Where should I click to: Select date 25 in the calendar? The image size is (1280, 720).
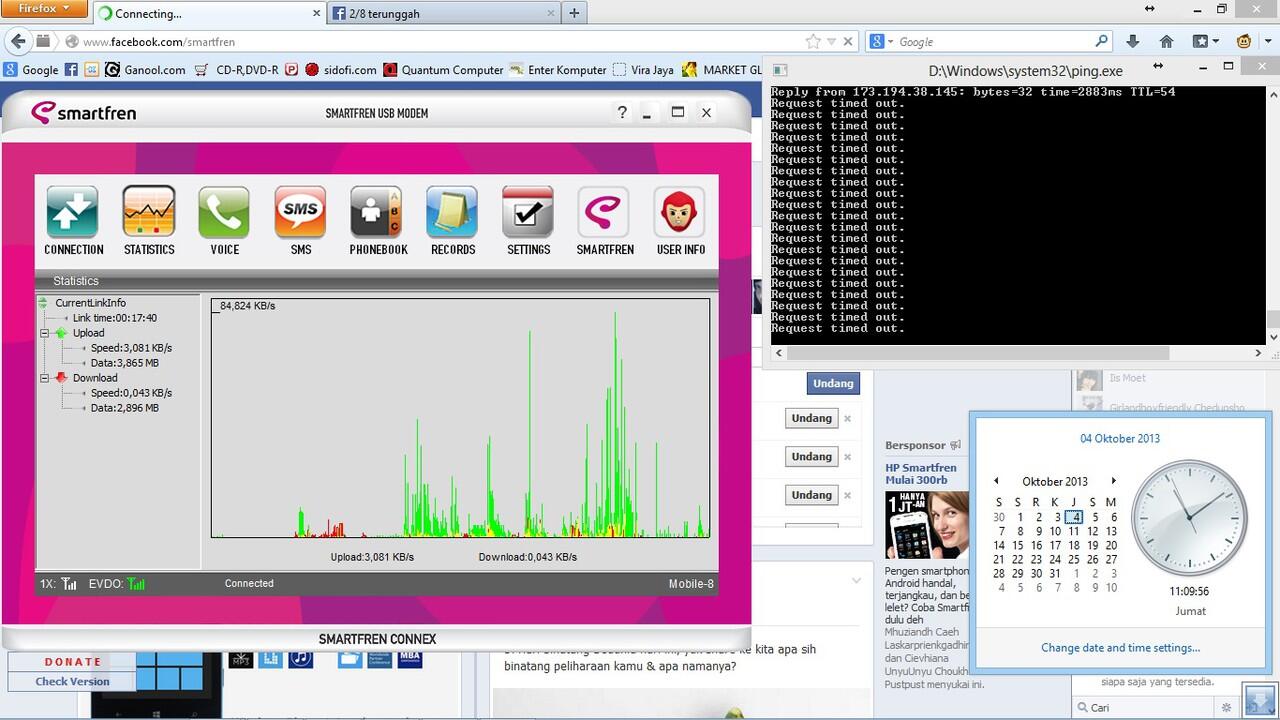click(1073, 560)
